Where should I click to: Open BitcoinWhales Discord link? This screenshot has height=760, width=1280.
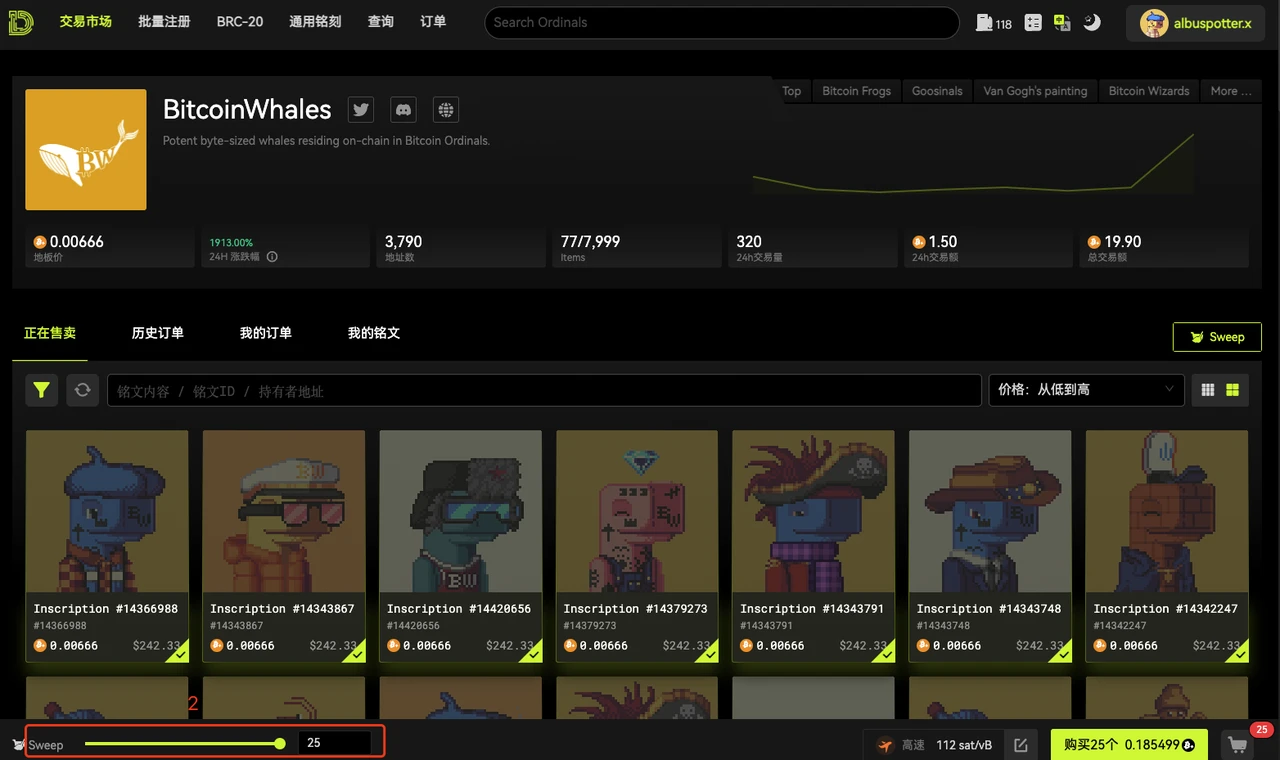(x=403, y=110)
